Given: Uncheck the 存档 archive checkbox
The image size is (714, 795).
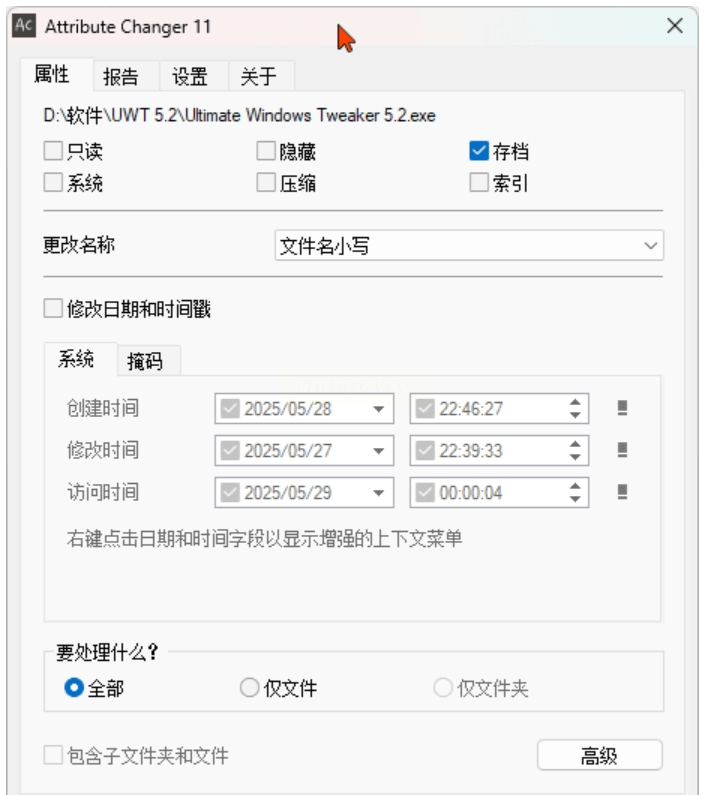Looking at the screenshot, I should click(479, 152).
